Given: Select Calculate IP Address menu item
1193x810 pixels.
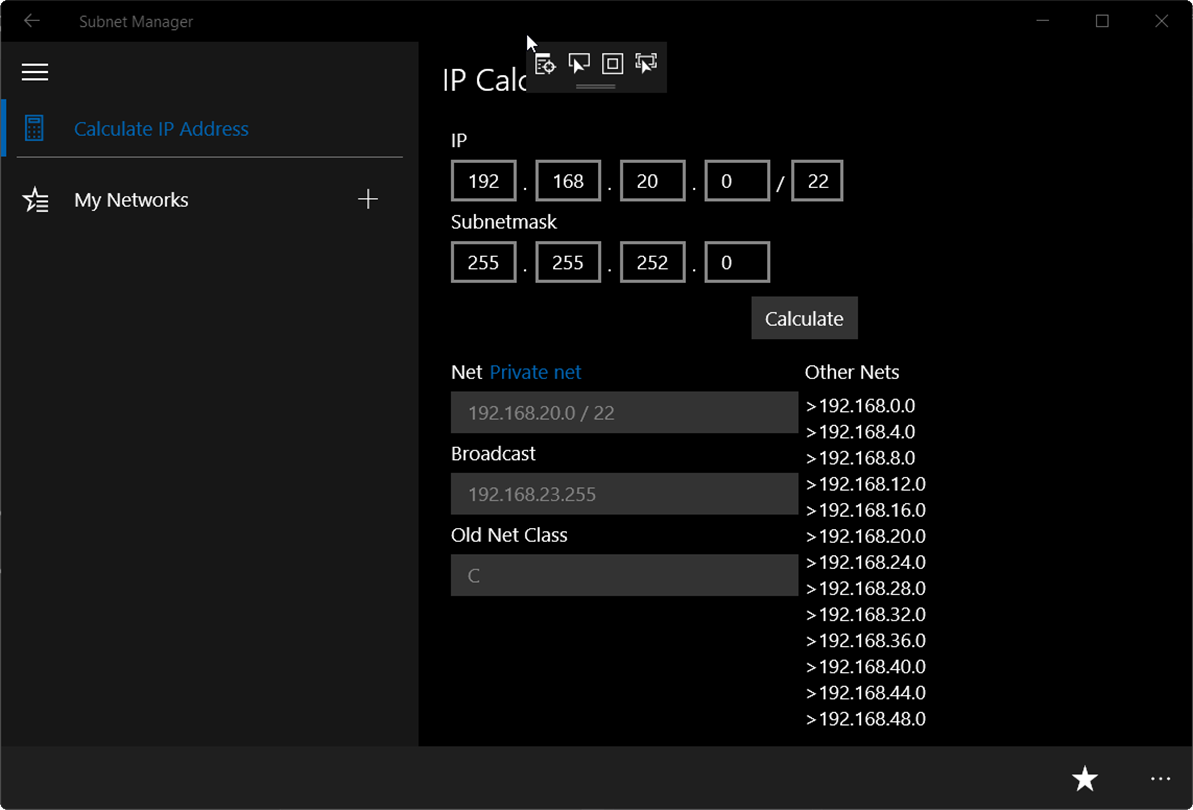Looking at the screenshot, I should click(x=161, y=129).
